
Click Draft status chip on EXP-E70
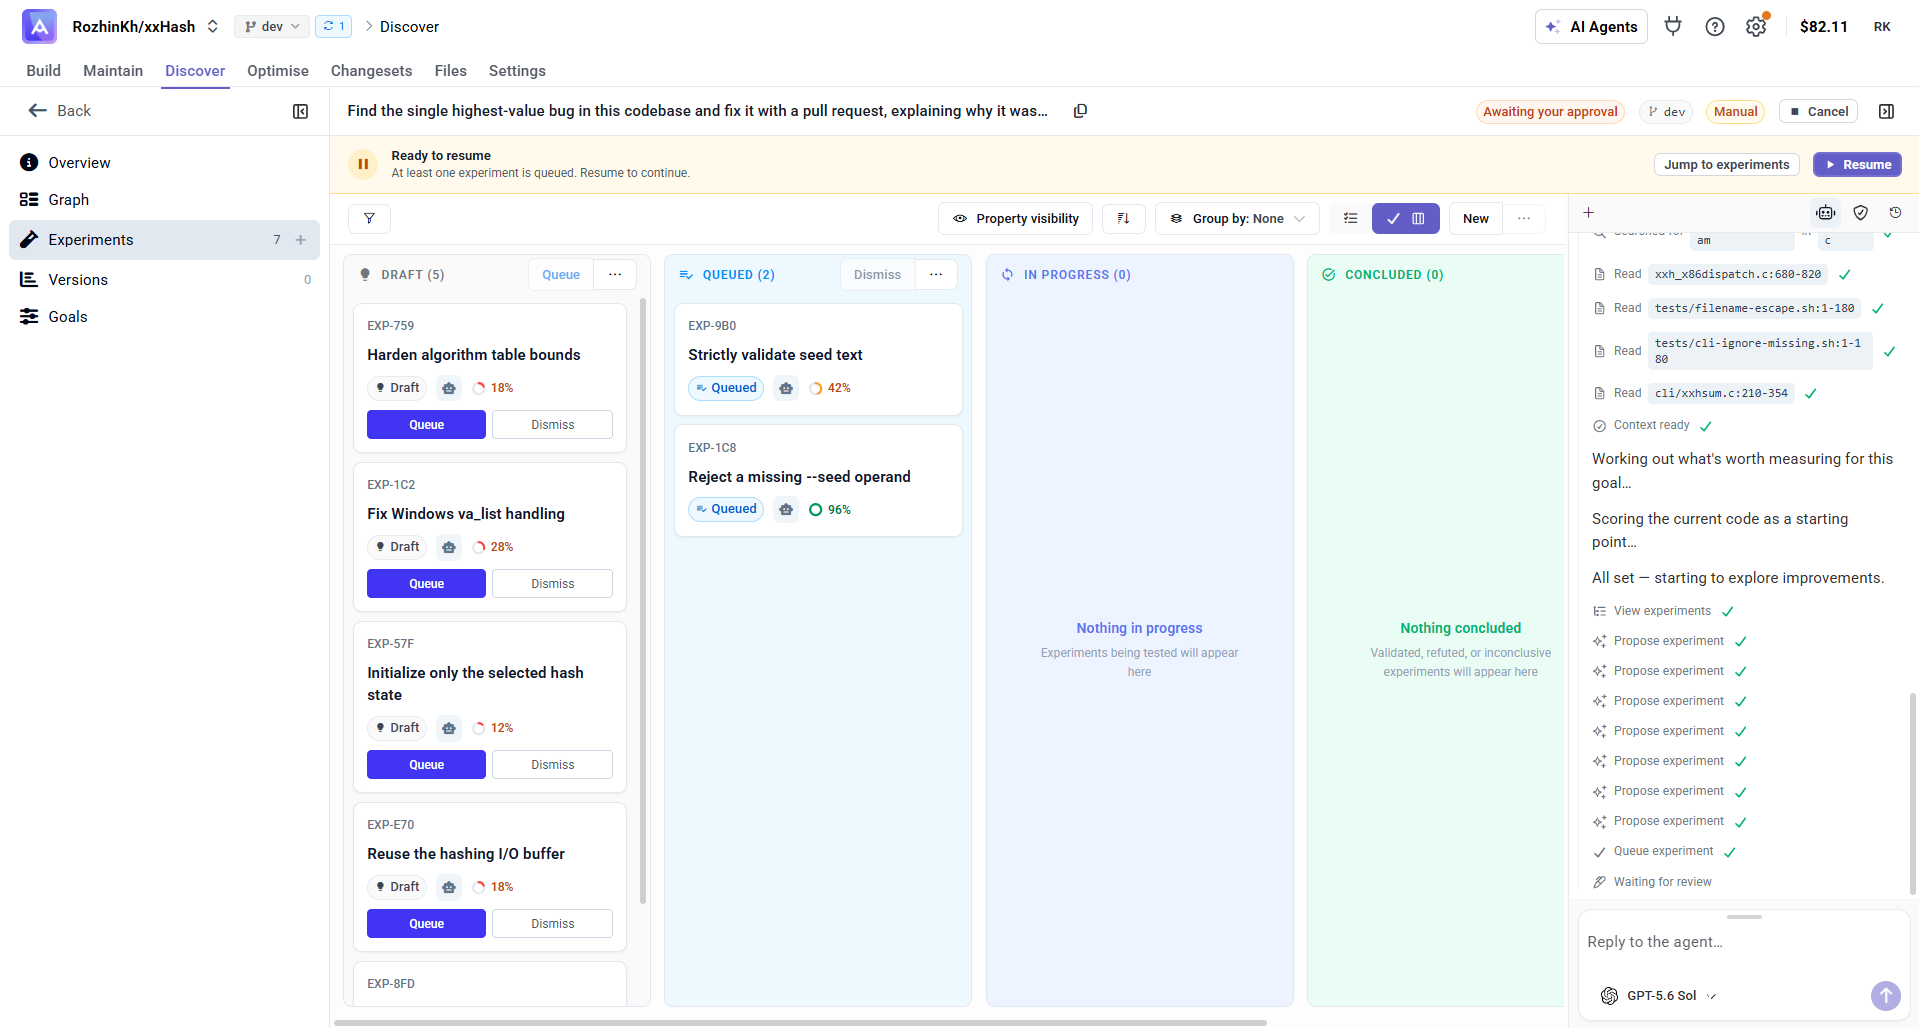pos(397,887)
